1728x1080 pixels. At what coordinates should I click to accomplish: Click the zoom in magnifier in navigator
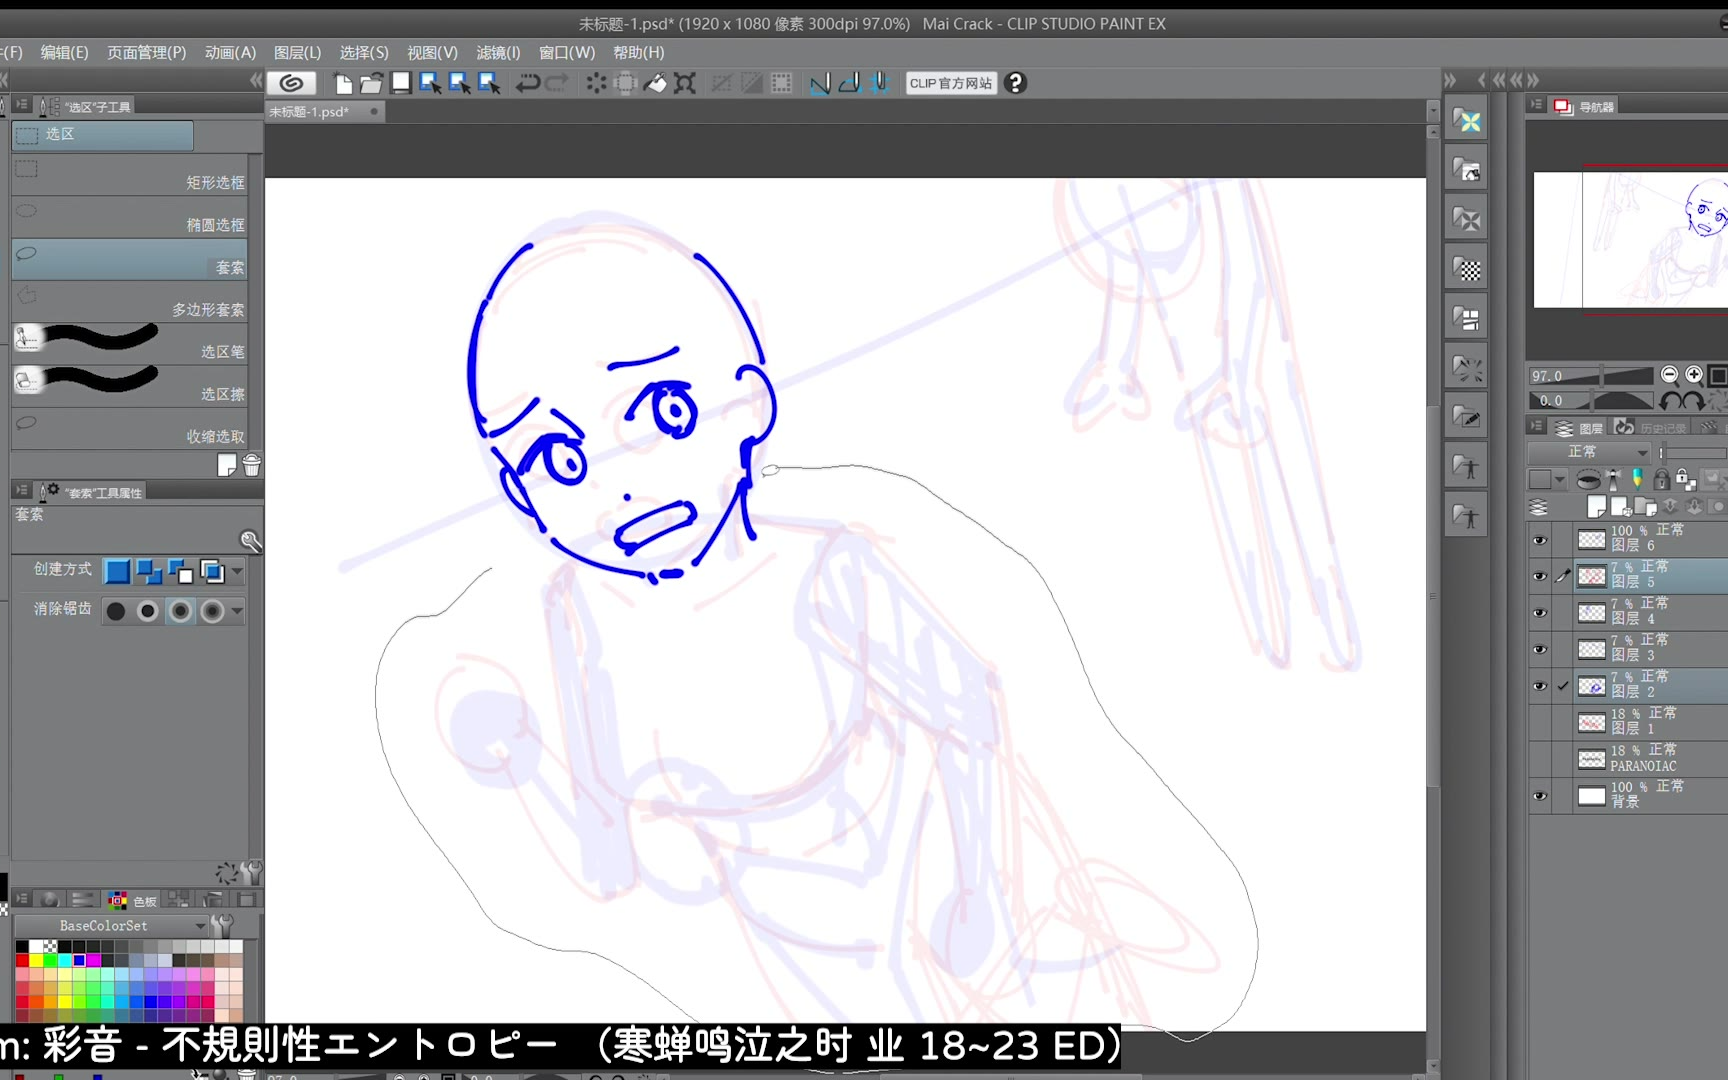pos(1694,375)
